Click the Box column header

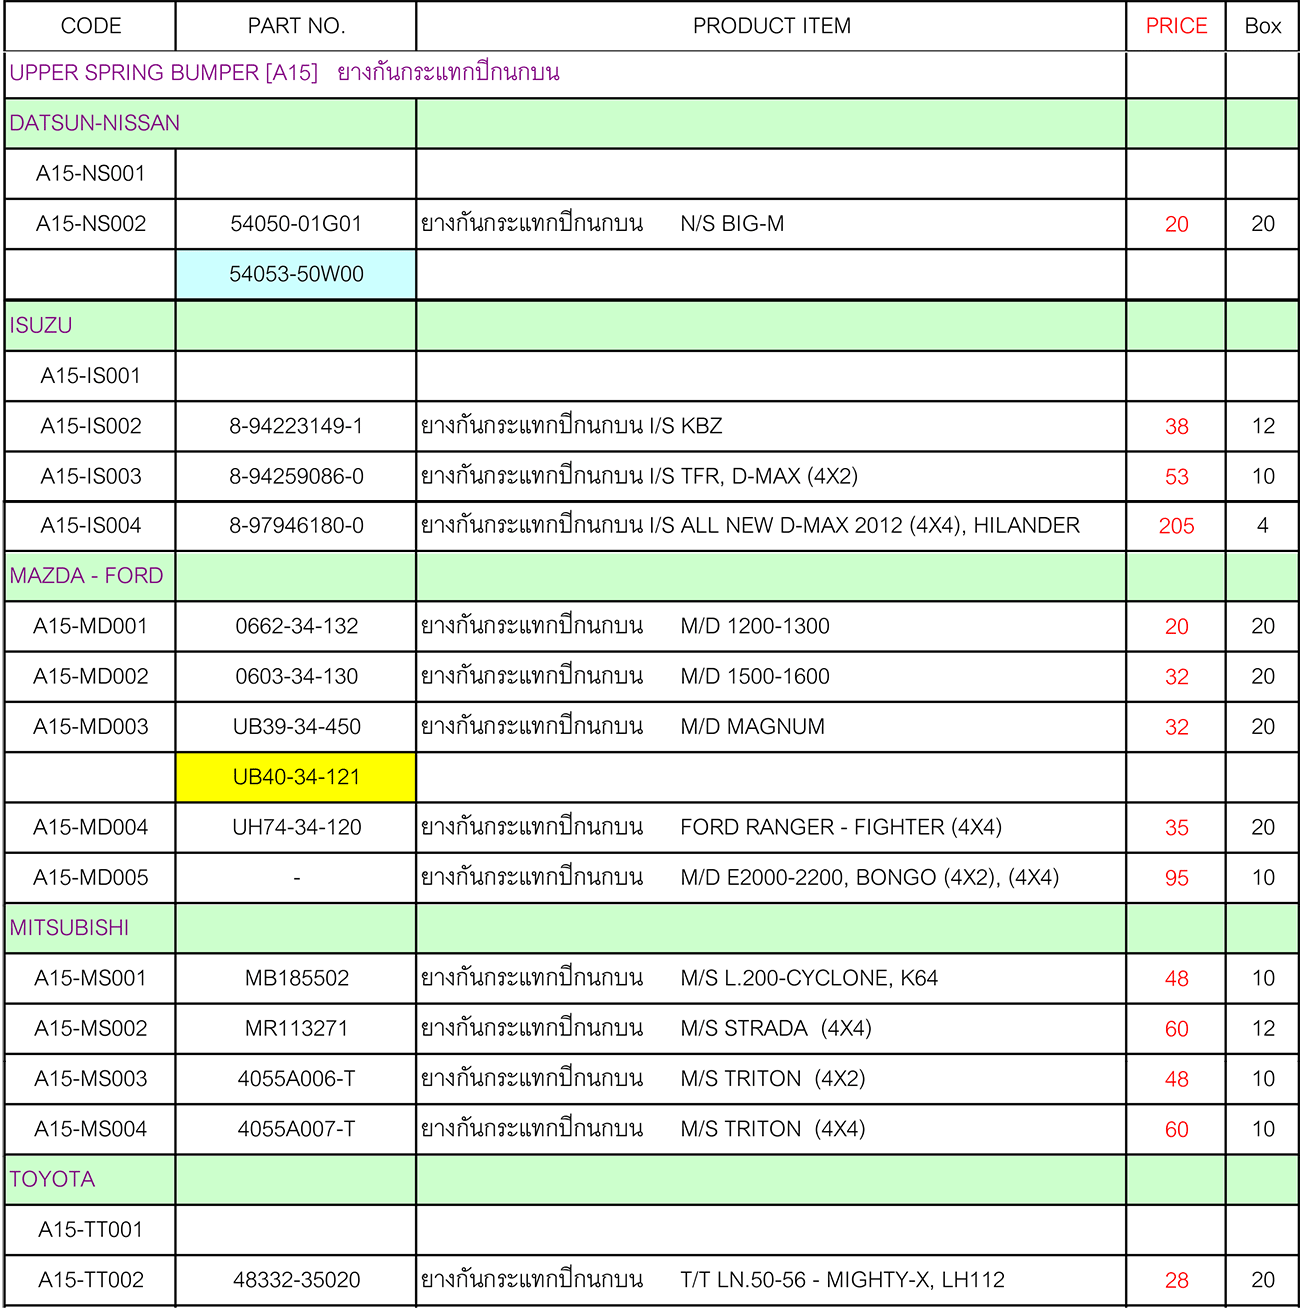[1263, 26]
